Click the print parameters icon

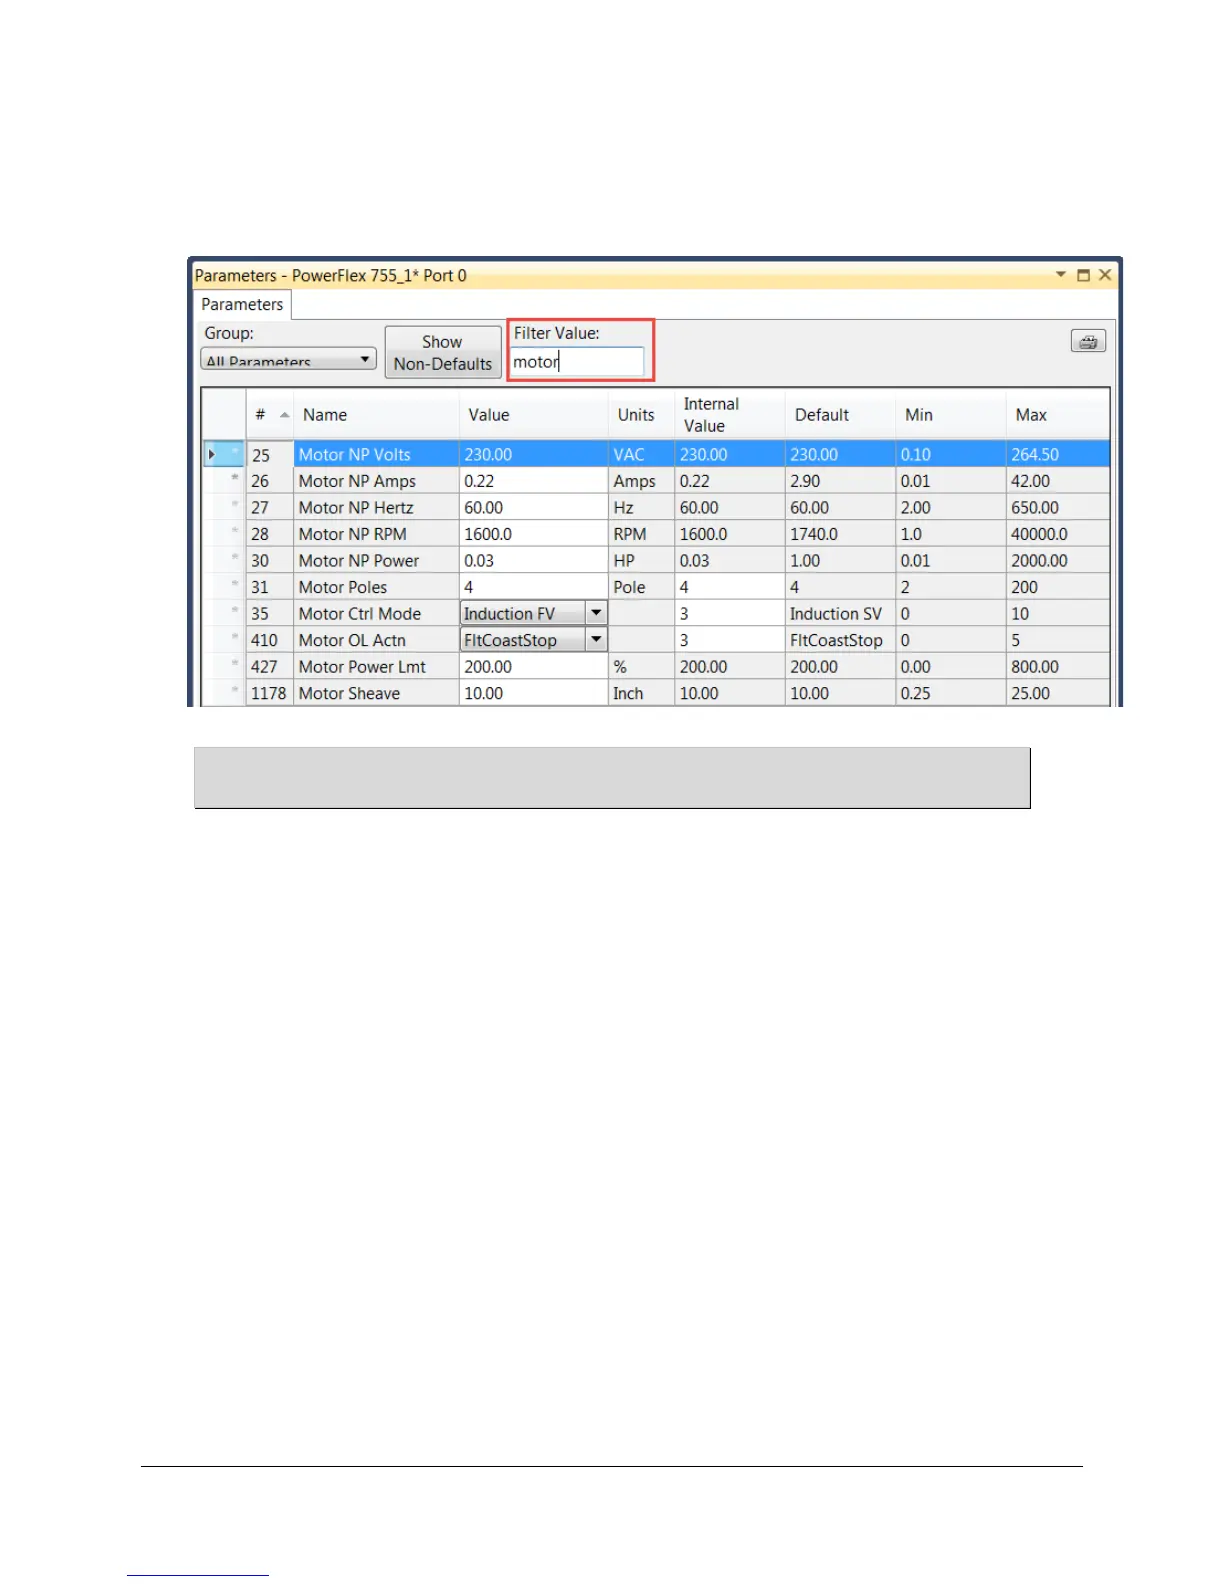pyautogui.click(x=1088, y=342)
